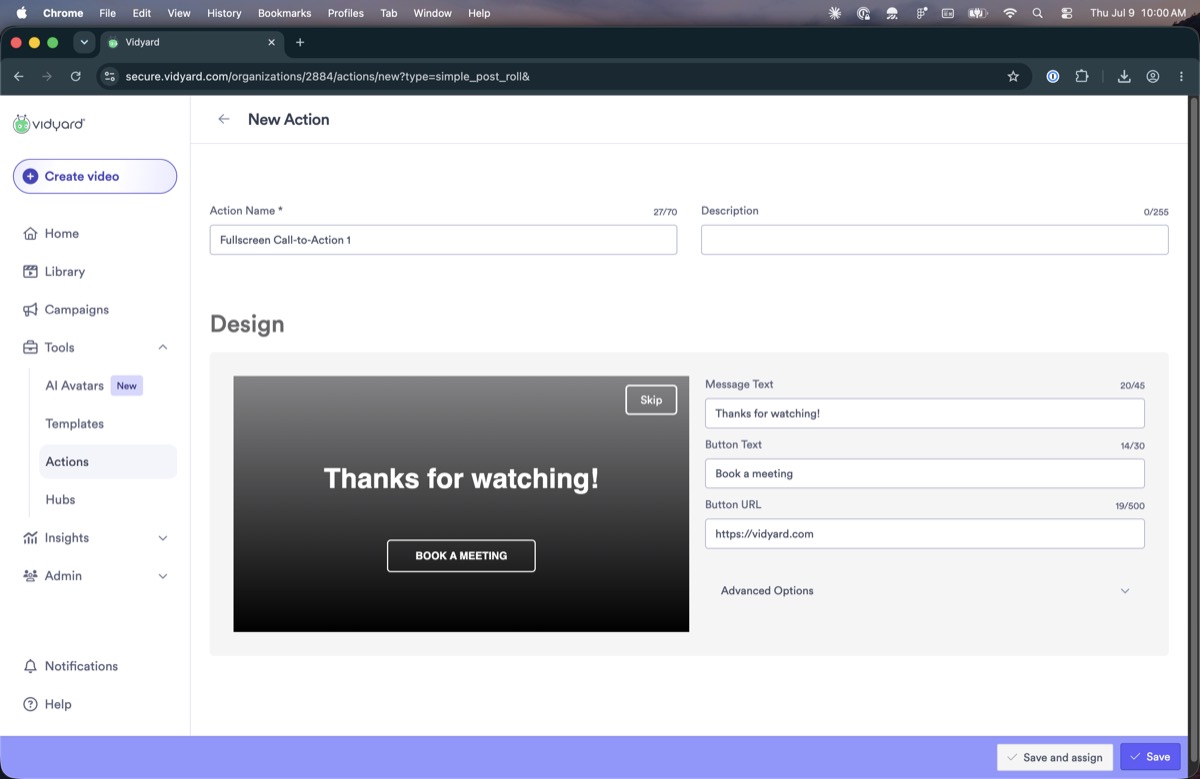Click the Action Name field

click(443, 240)
